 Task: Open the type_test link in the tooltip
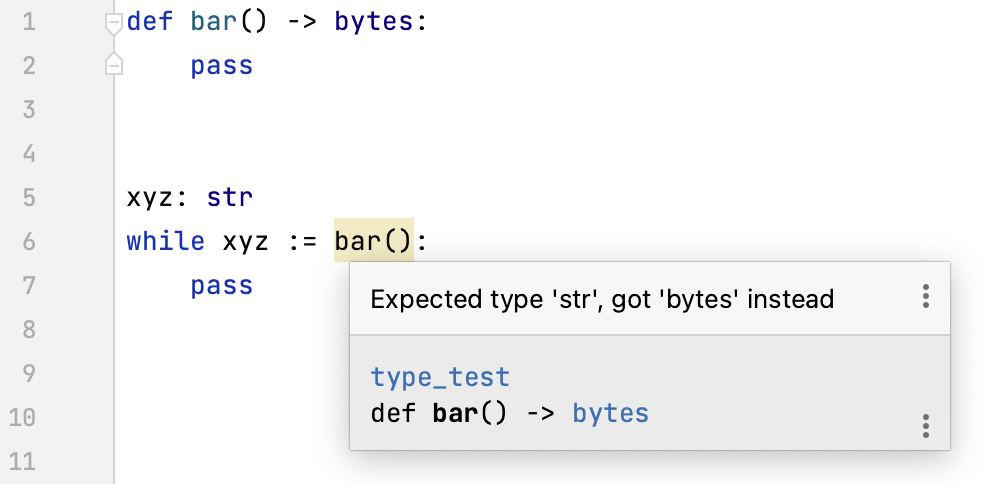point(440,377)
